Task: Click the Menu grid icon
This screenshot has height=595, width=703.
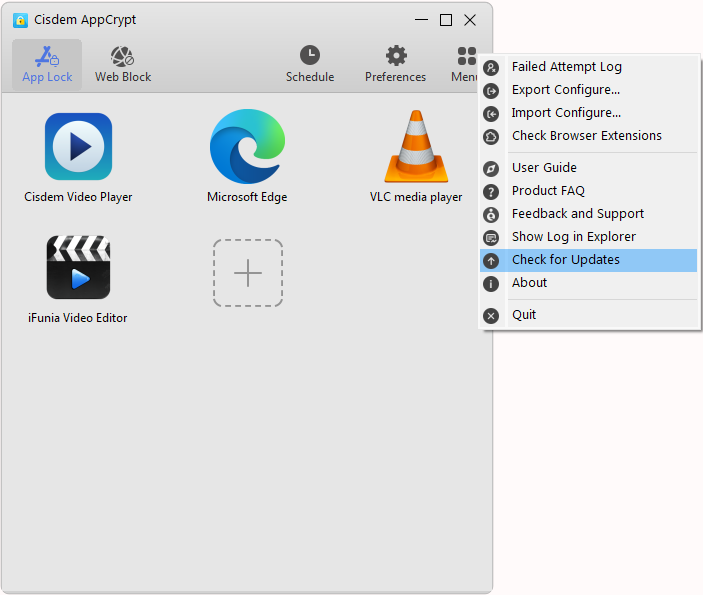Action: (466, 57)
